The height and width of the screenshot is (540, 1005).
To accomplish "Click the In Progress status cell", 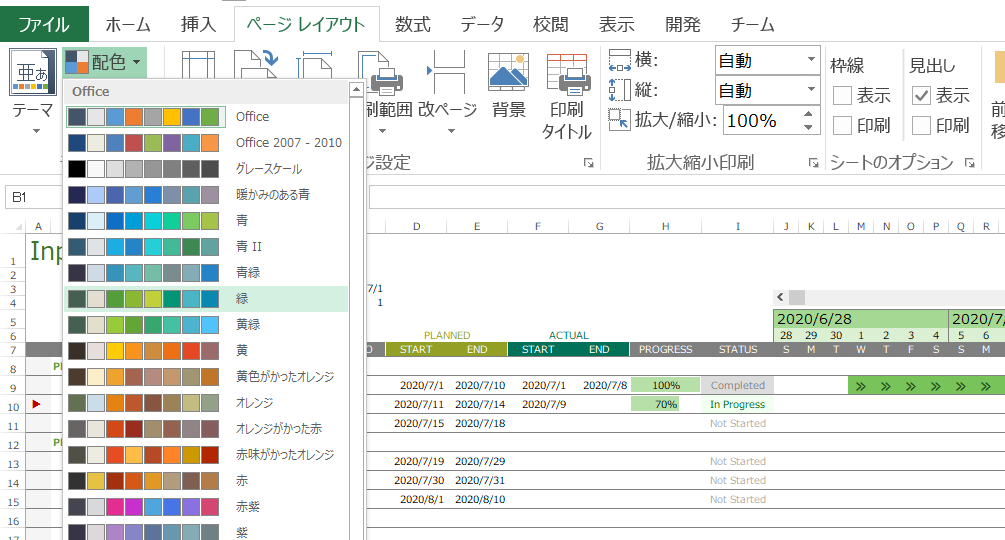I will click(738, 404).
